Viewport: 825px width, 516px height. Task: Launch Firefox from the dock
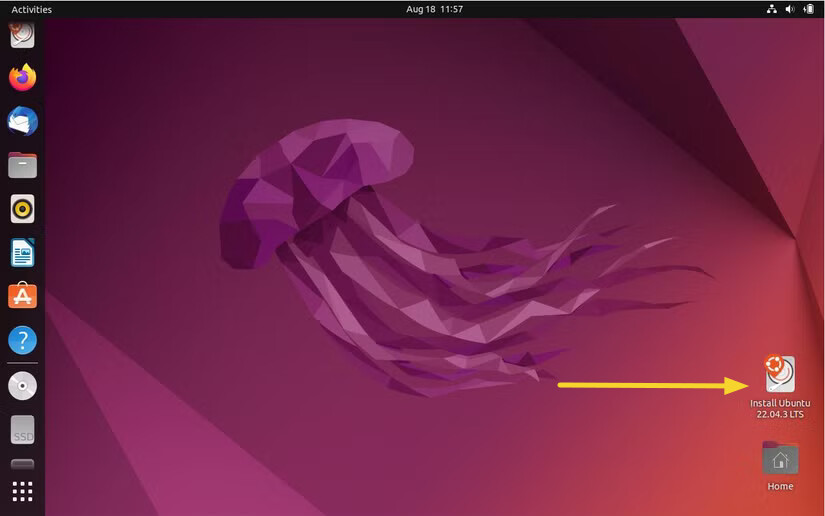point(22,77)
